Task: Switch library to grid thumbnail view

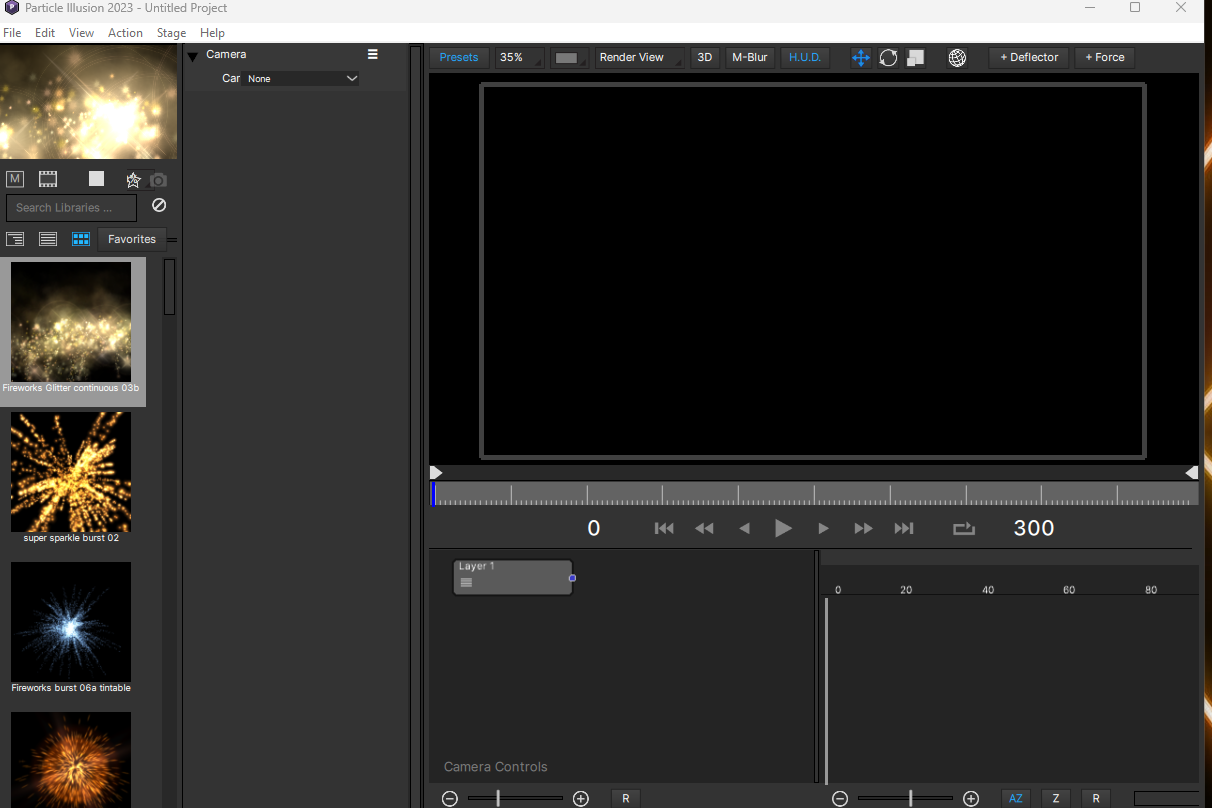Action: pyautogui.click(x=81, y=239)
